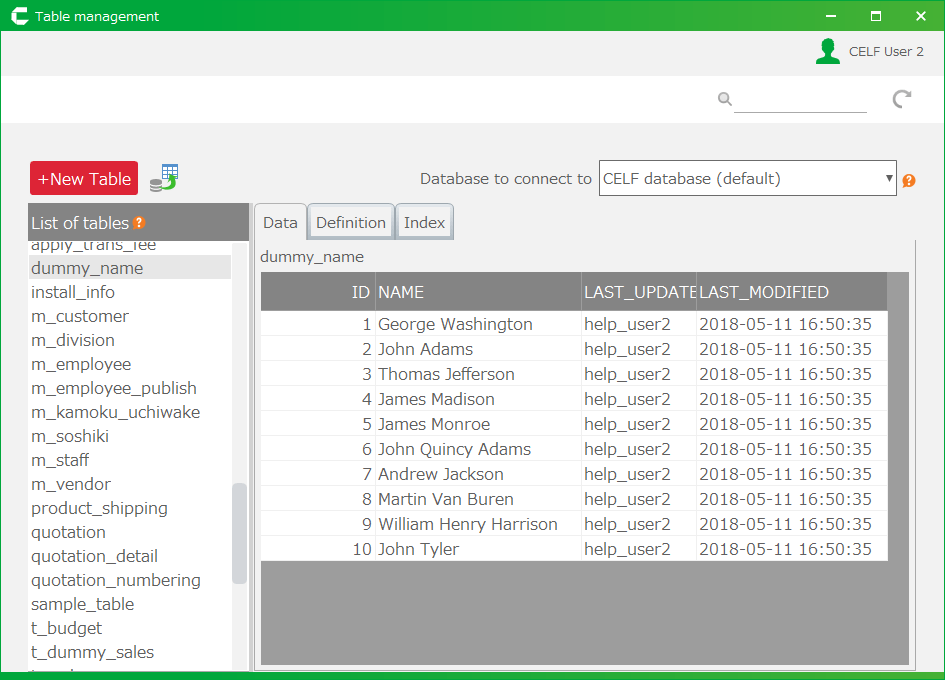Click the CELF logo in title bar
The width and height of the screenshot is (945, 680).
[x=18, y=16]
